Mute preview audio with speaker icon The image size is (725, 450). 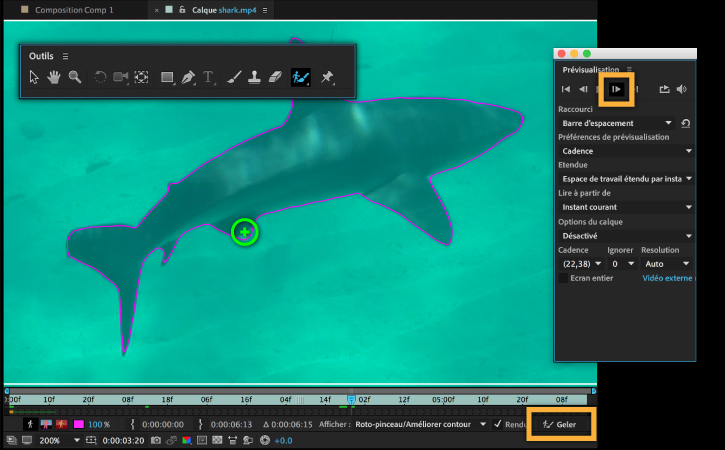[682, 89]
